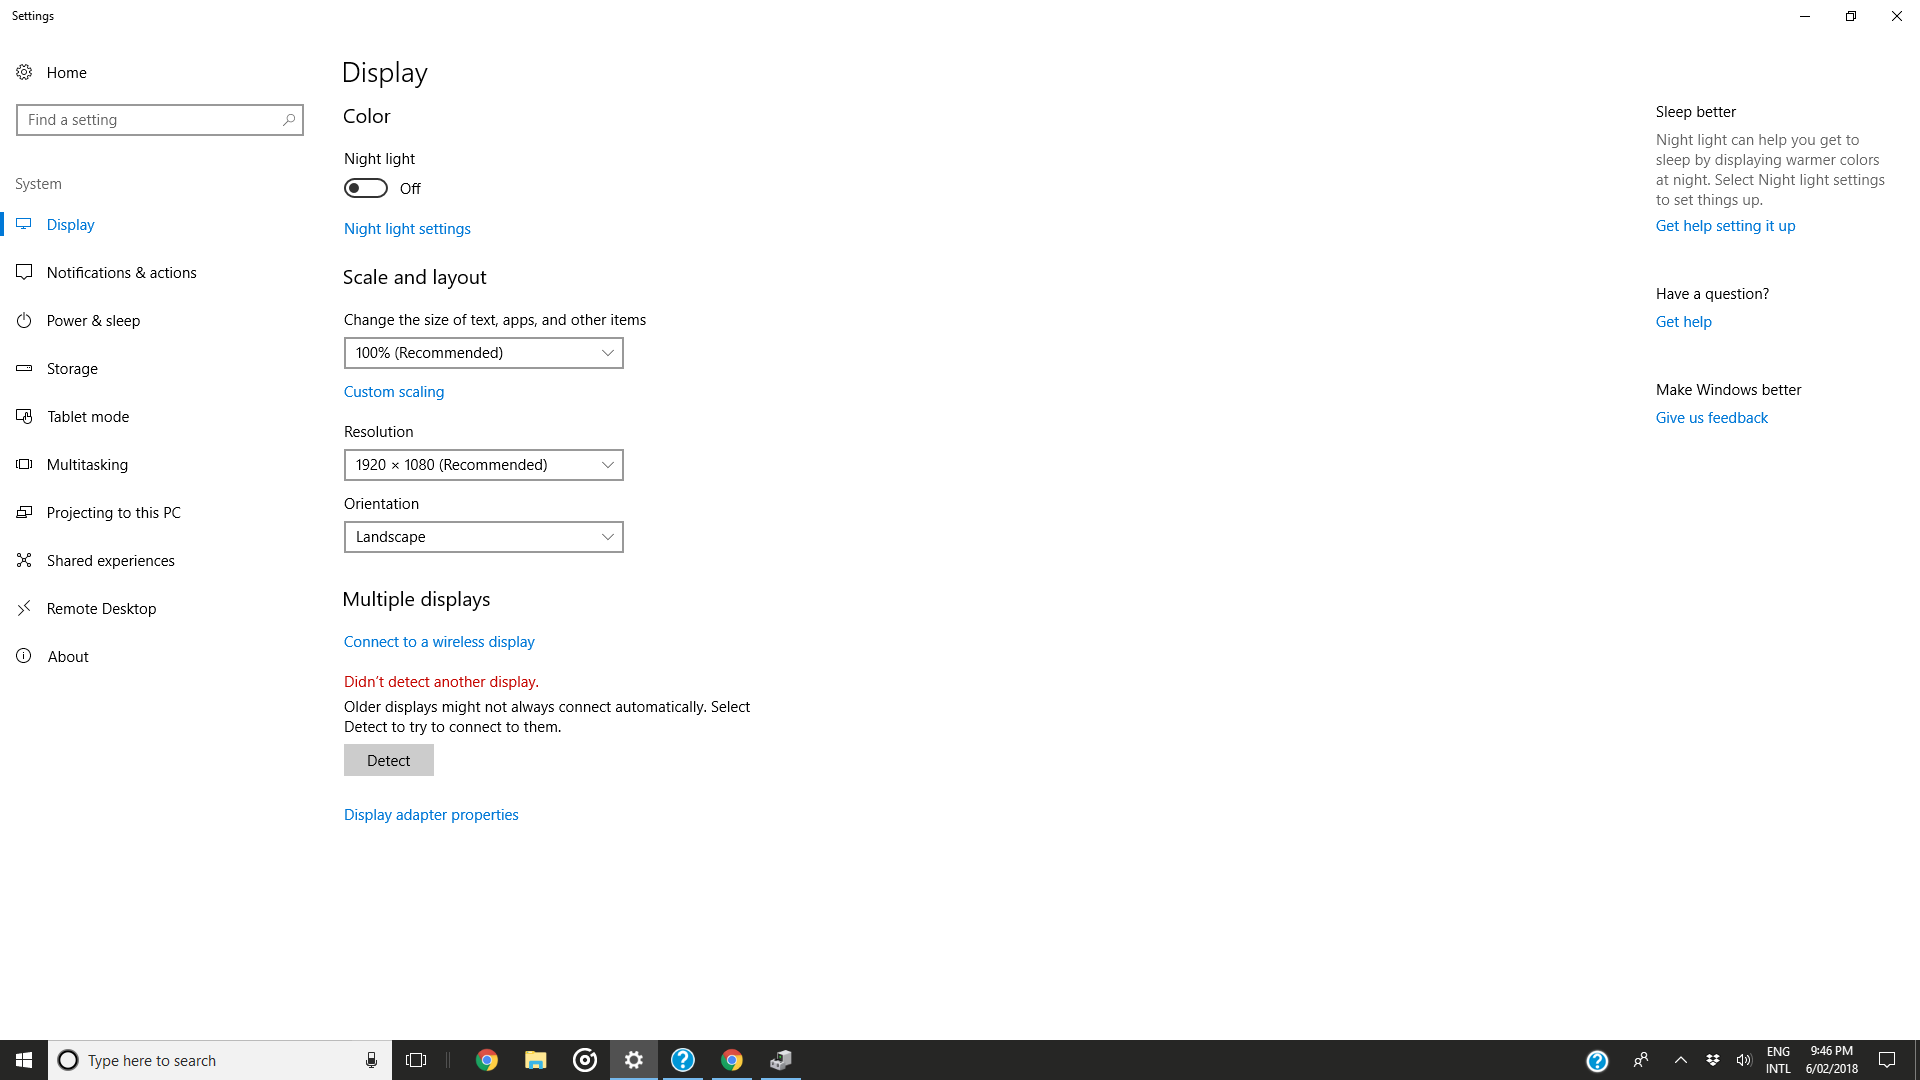Expand the Resolution dropdown
Viewport: 1920px width, 1080px height.
483,464
